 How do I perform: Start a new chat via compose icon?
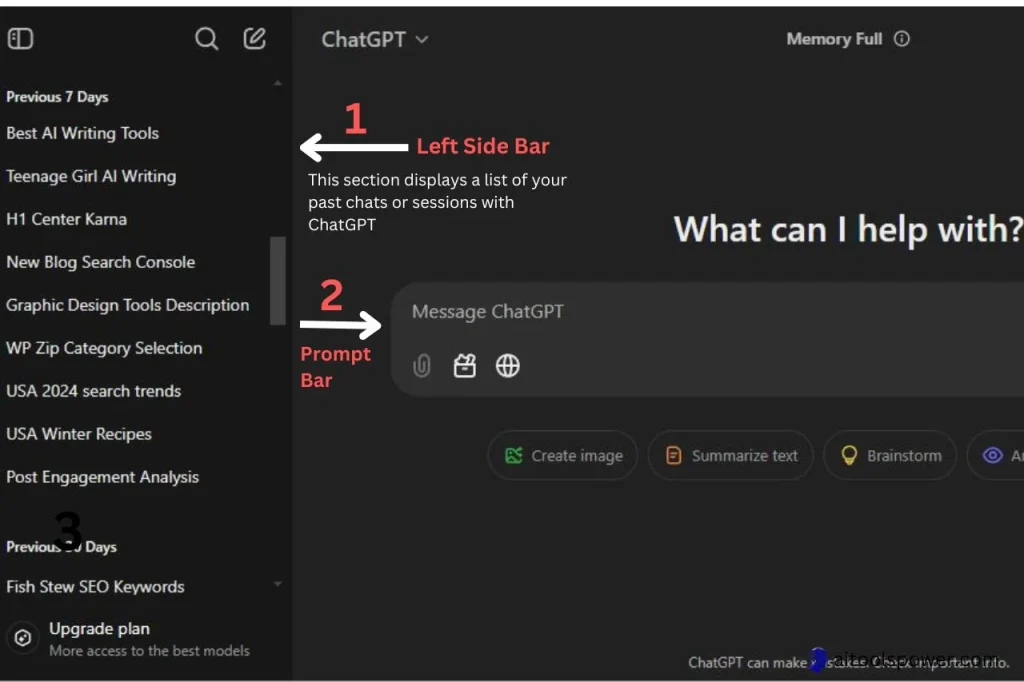255,39
